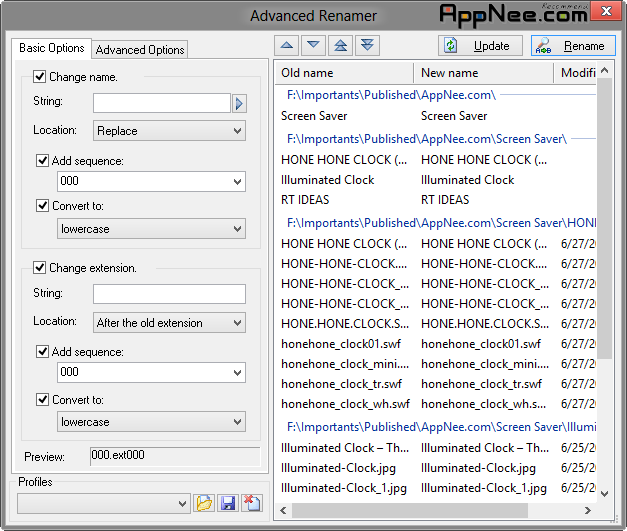Viewport: 627px width, 531px height.
Task: Open the extension Convert to lowercase dropdown
Action: [x=151, y=422]
